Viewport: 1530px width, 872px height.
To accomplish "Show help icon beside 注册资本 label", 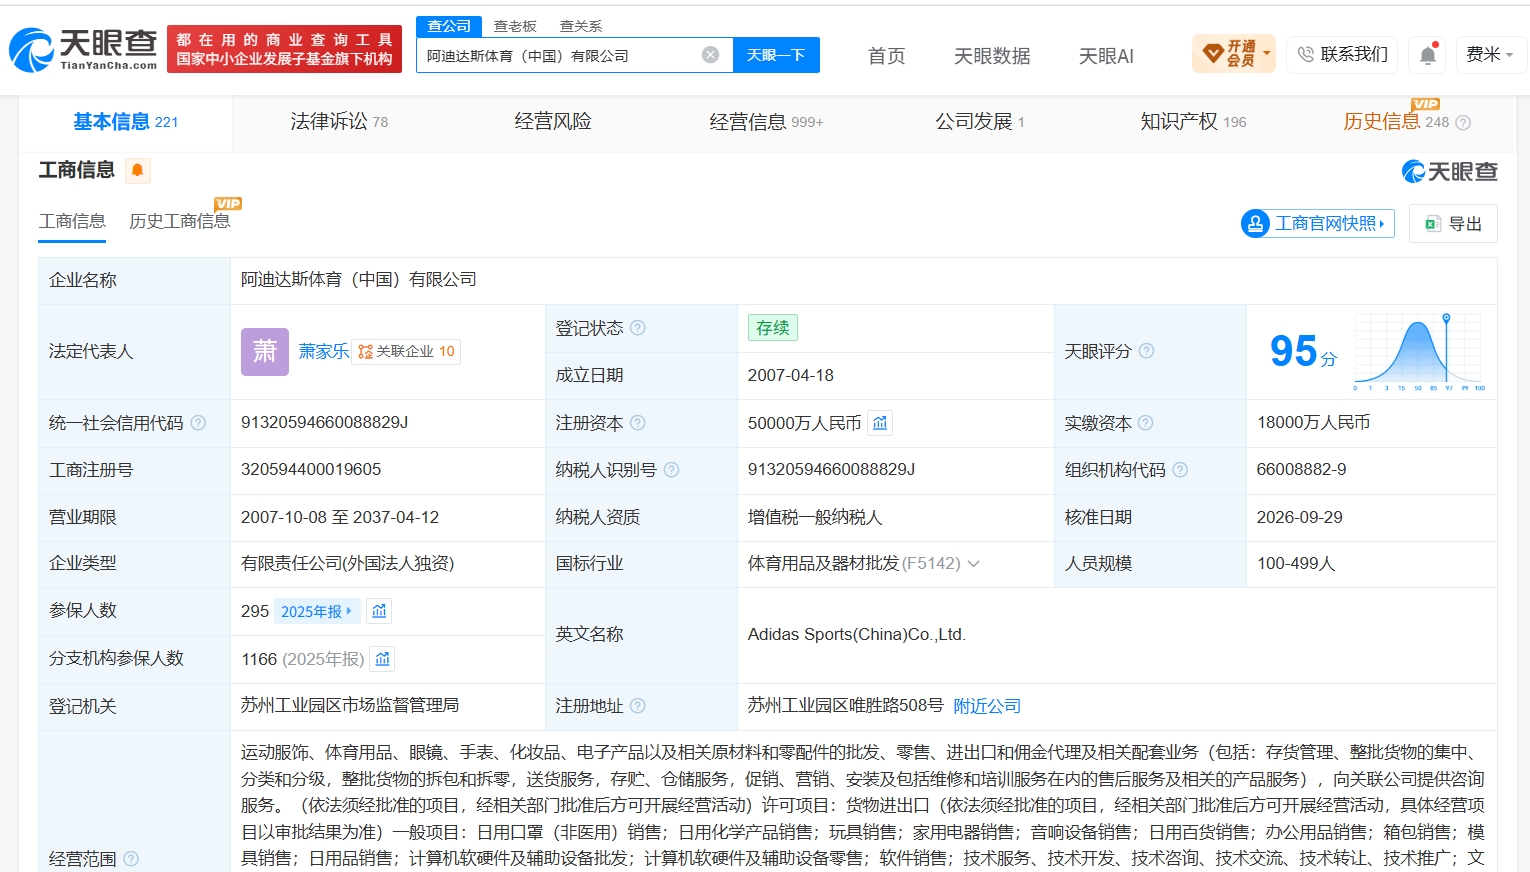I will pos(638,423).
